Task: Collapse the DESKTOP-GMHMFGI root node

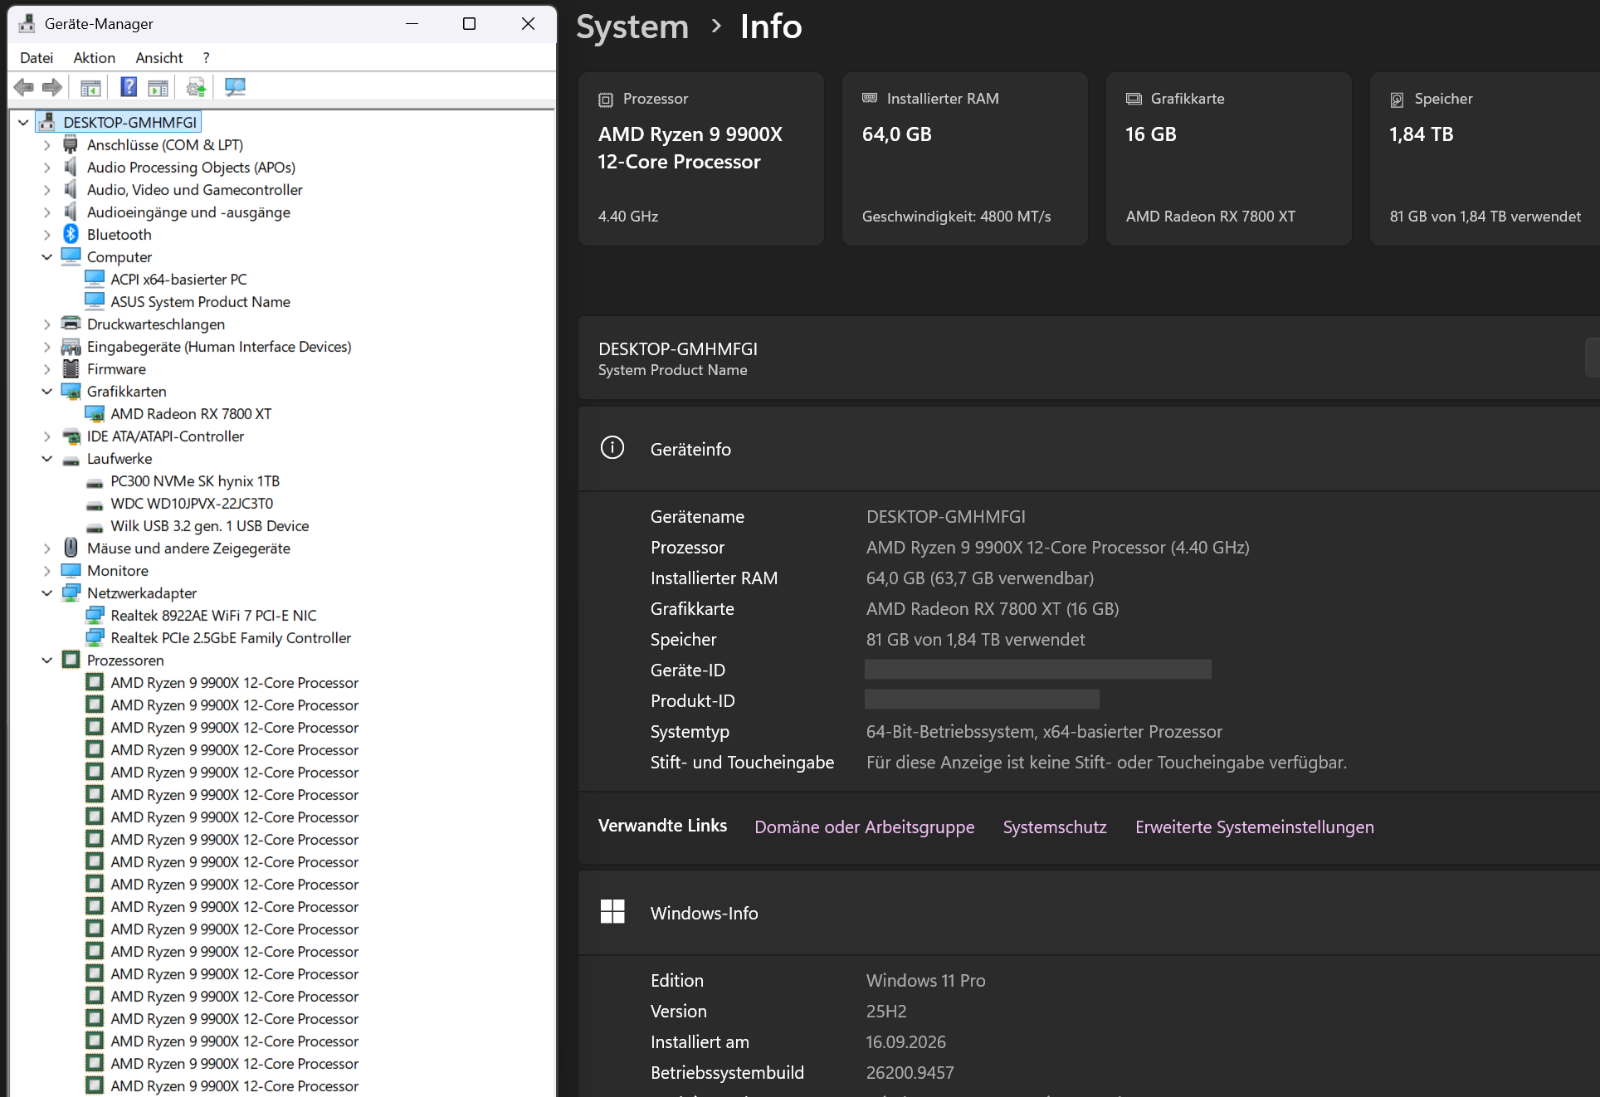Action: pos(23,122)
